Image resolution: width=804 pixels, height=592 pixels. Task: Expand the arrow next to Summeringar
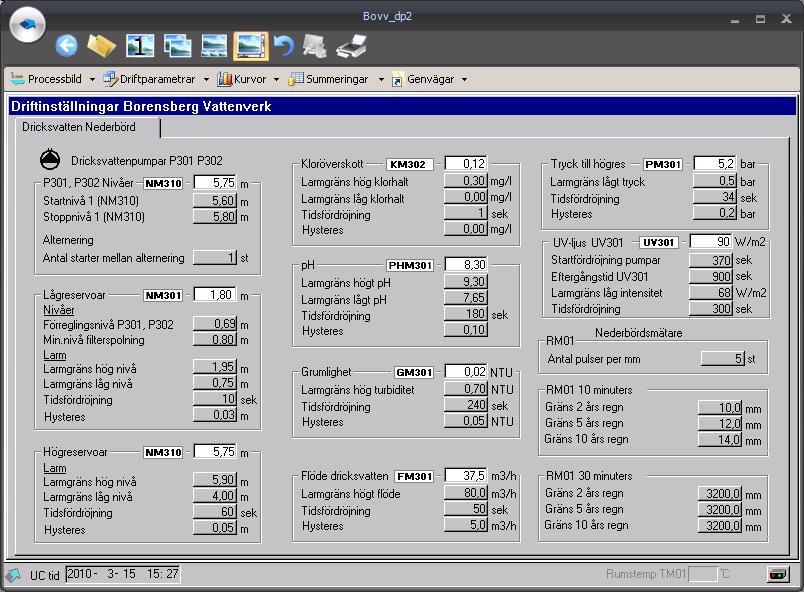point(381,80)
